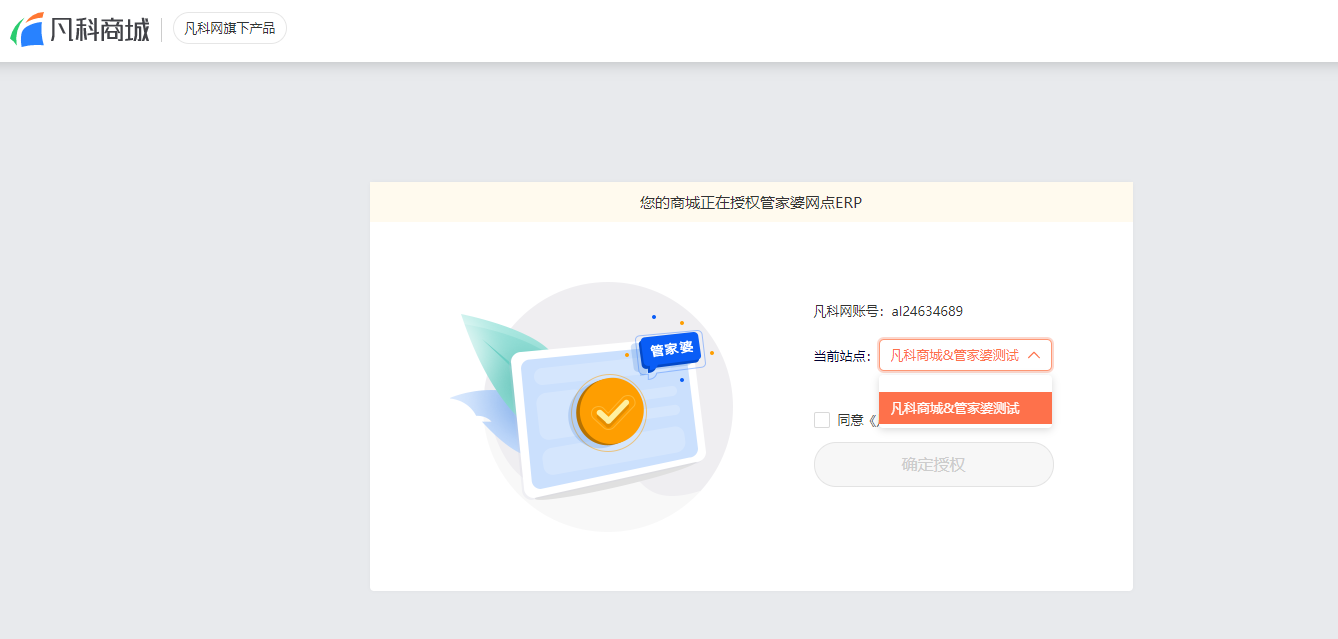Tick the 同意 agreement checkbox
The image size is (1338, 639).
pyautogui.click(x=822, y=420)
